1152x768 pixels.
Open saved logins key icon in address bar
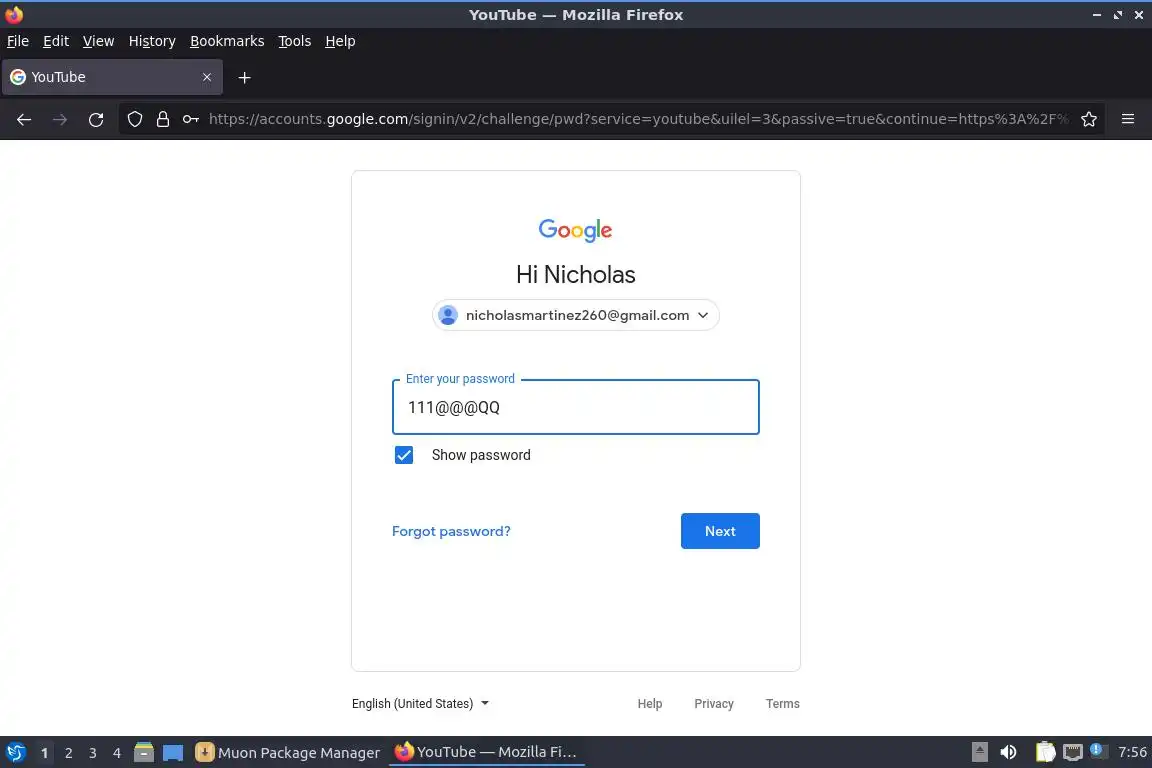(190, 119)
